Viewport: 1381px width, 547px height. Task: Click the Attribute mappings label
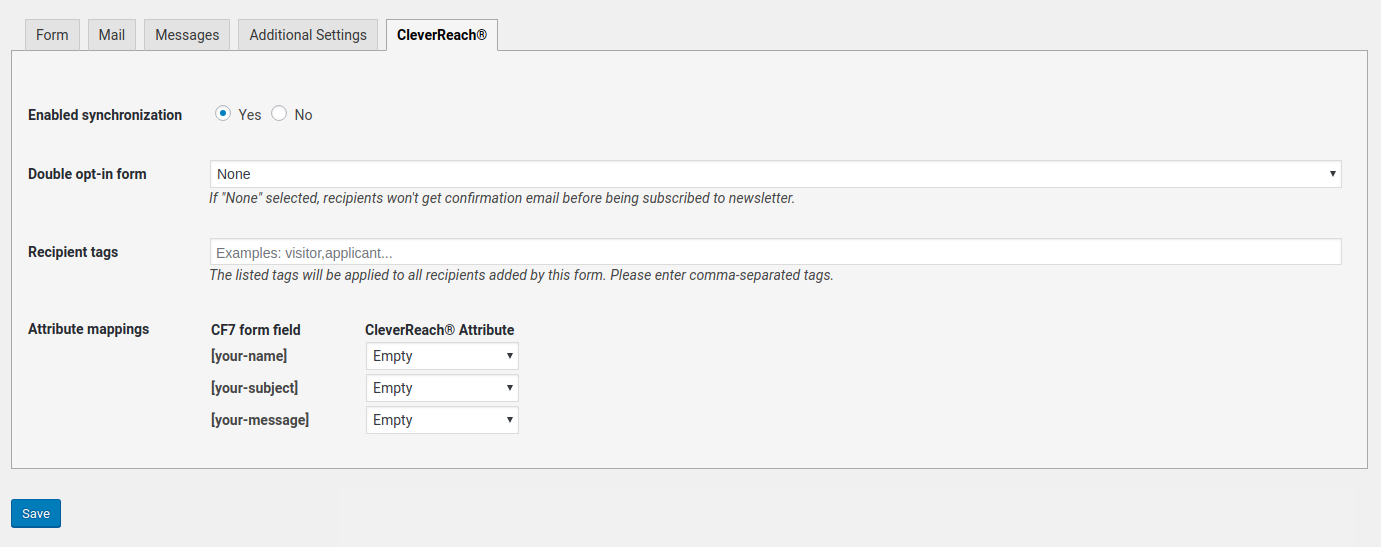[88, 329]
